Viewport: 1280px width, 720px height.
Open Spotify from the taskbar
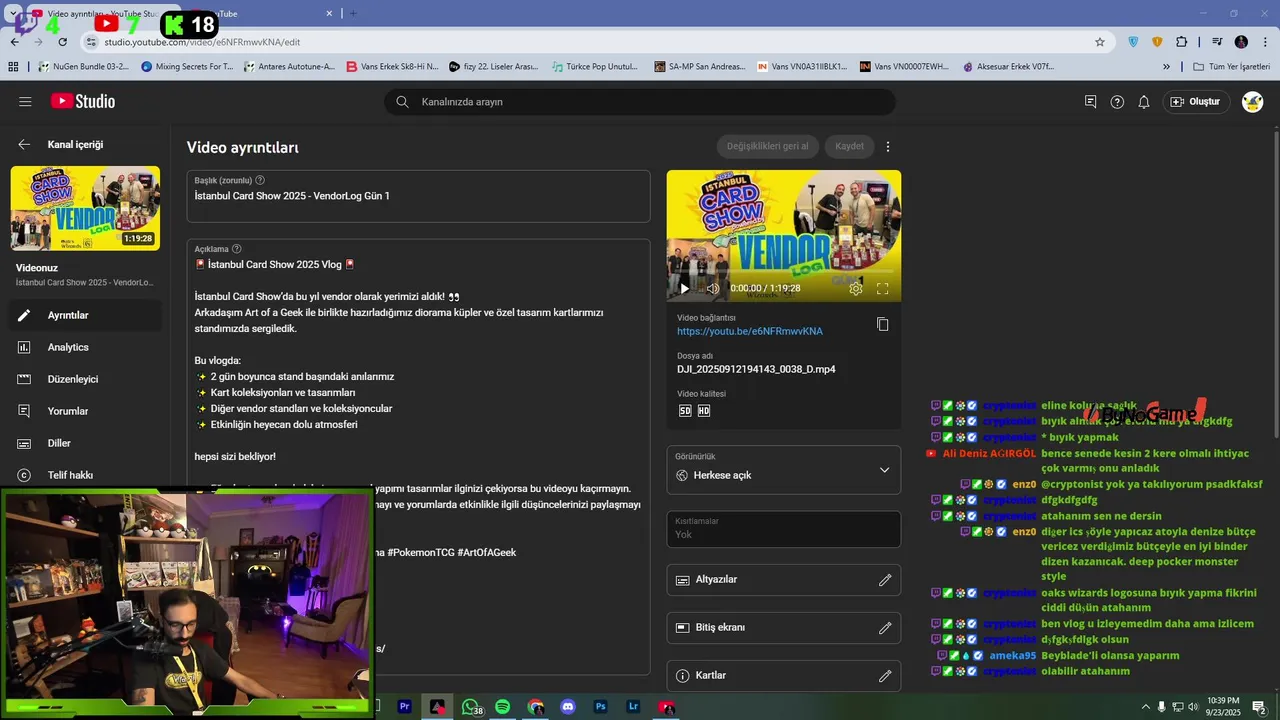[x=503, y=707]
